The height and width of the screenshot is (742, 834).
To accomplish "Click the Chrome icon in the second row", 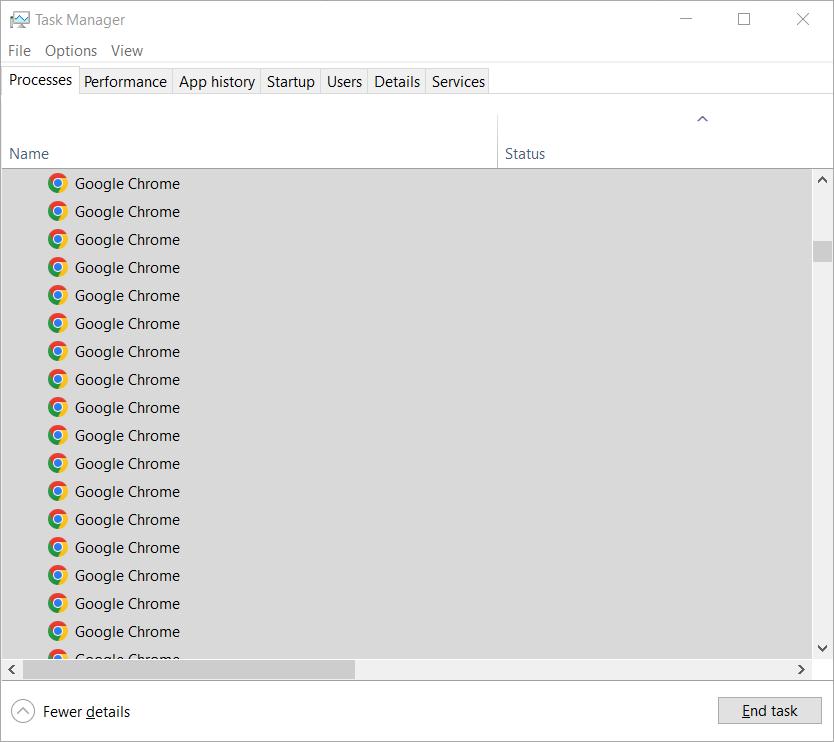I will (x=58, y=212).
